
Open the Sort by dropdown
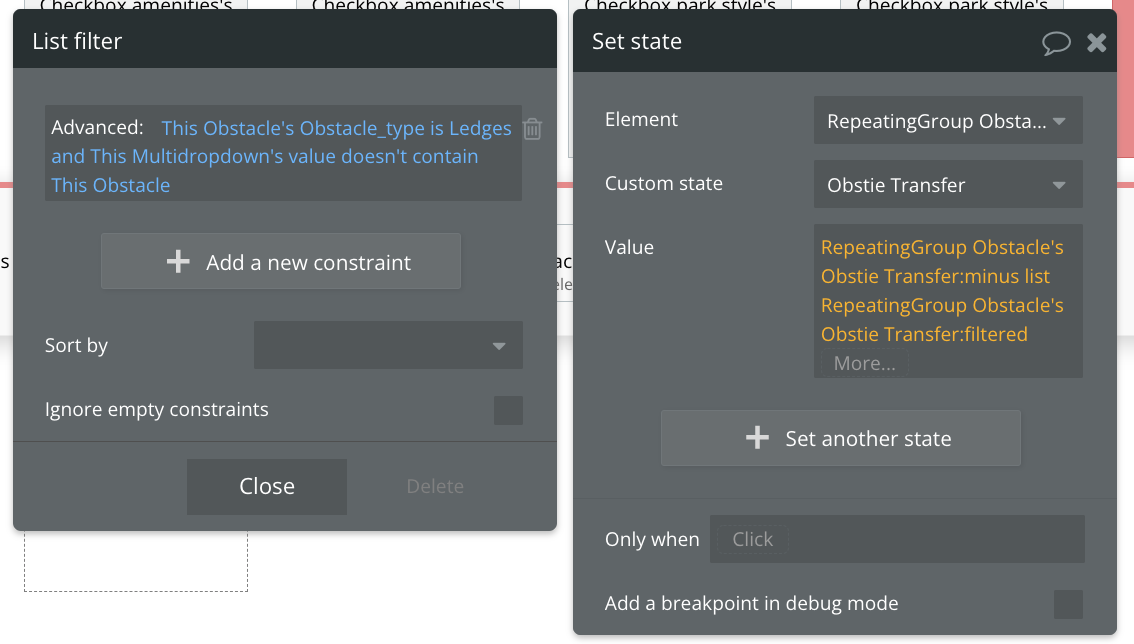pyautogui.click(x=388, y=345)
